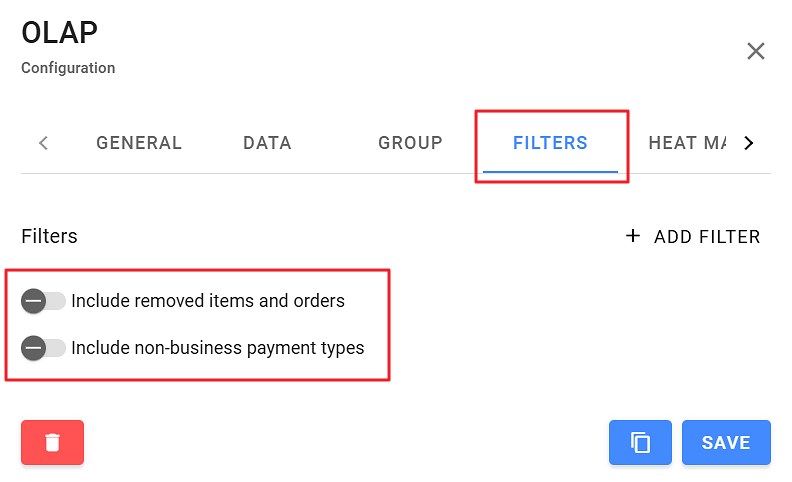Click the "Include removed items and orders" label
792x482 pixels.
pyautogui.click(x=208, y=300)
